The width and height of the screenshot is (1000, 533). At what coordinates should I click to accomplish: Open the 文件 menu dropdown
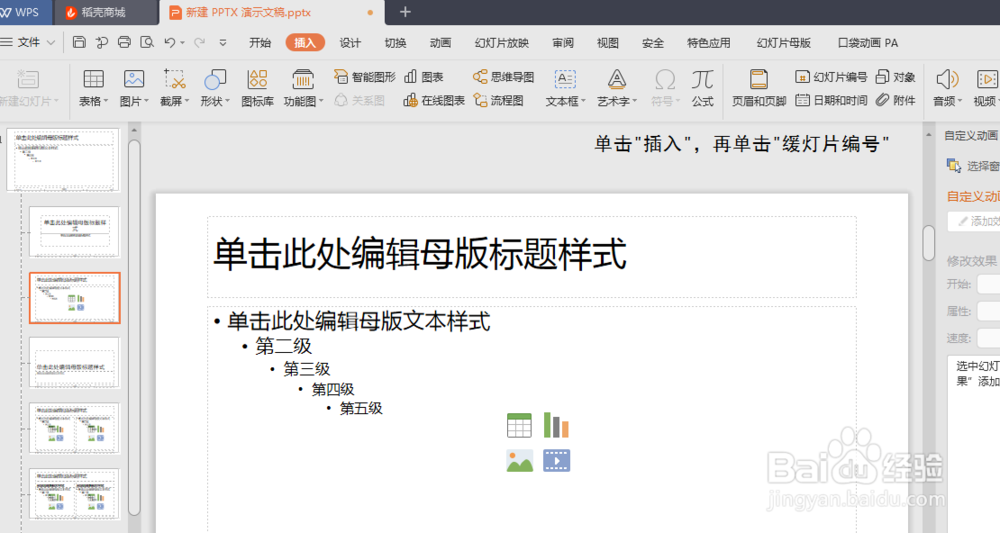tap(28, 42)
